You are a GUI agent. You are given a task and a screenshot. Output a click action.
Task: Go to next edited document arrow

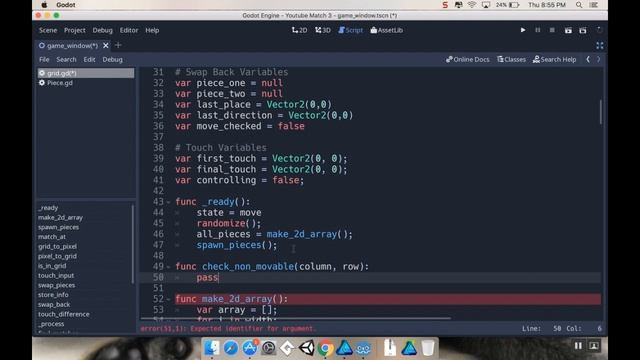599,60
